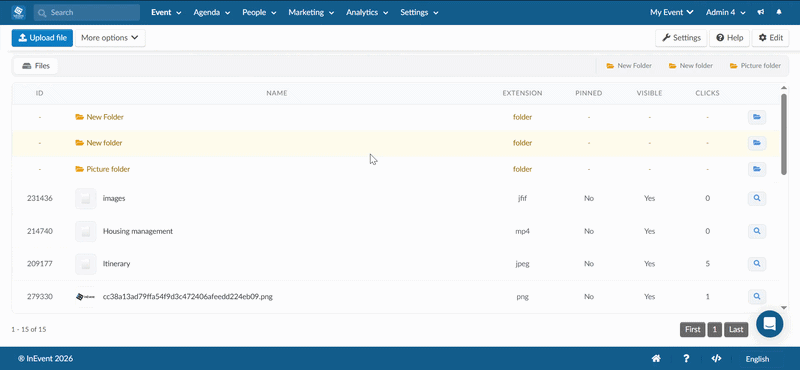Click the PINNED column header
800x370 pixels.
tap(589, 93)
